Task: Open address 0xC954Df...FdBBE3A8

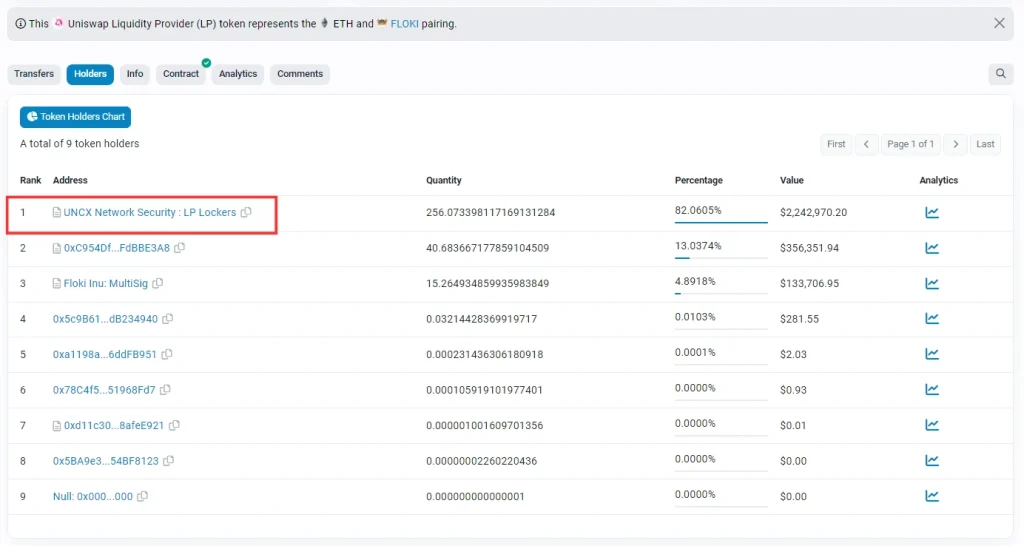Action: (116, 248)
